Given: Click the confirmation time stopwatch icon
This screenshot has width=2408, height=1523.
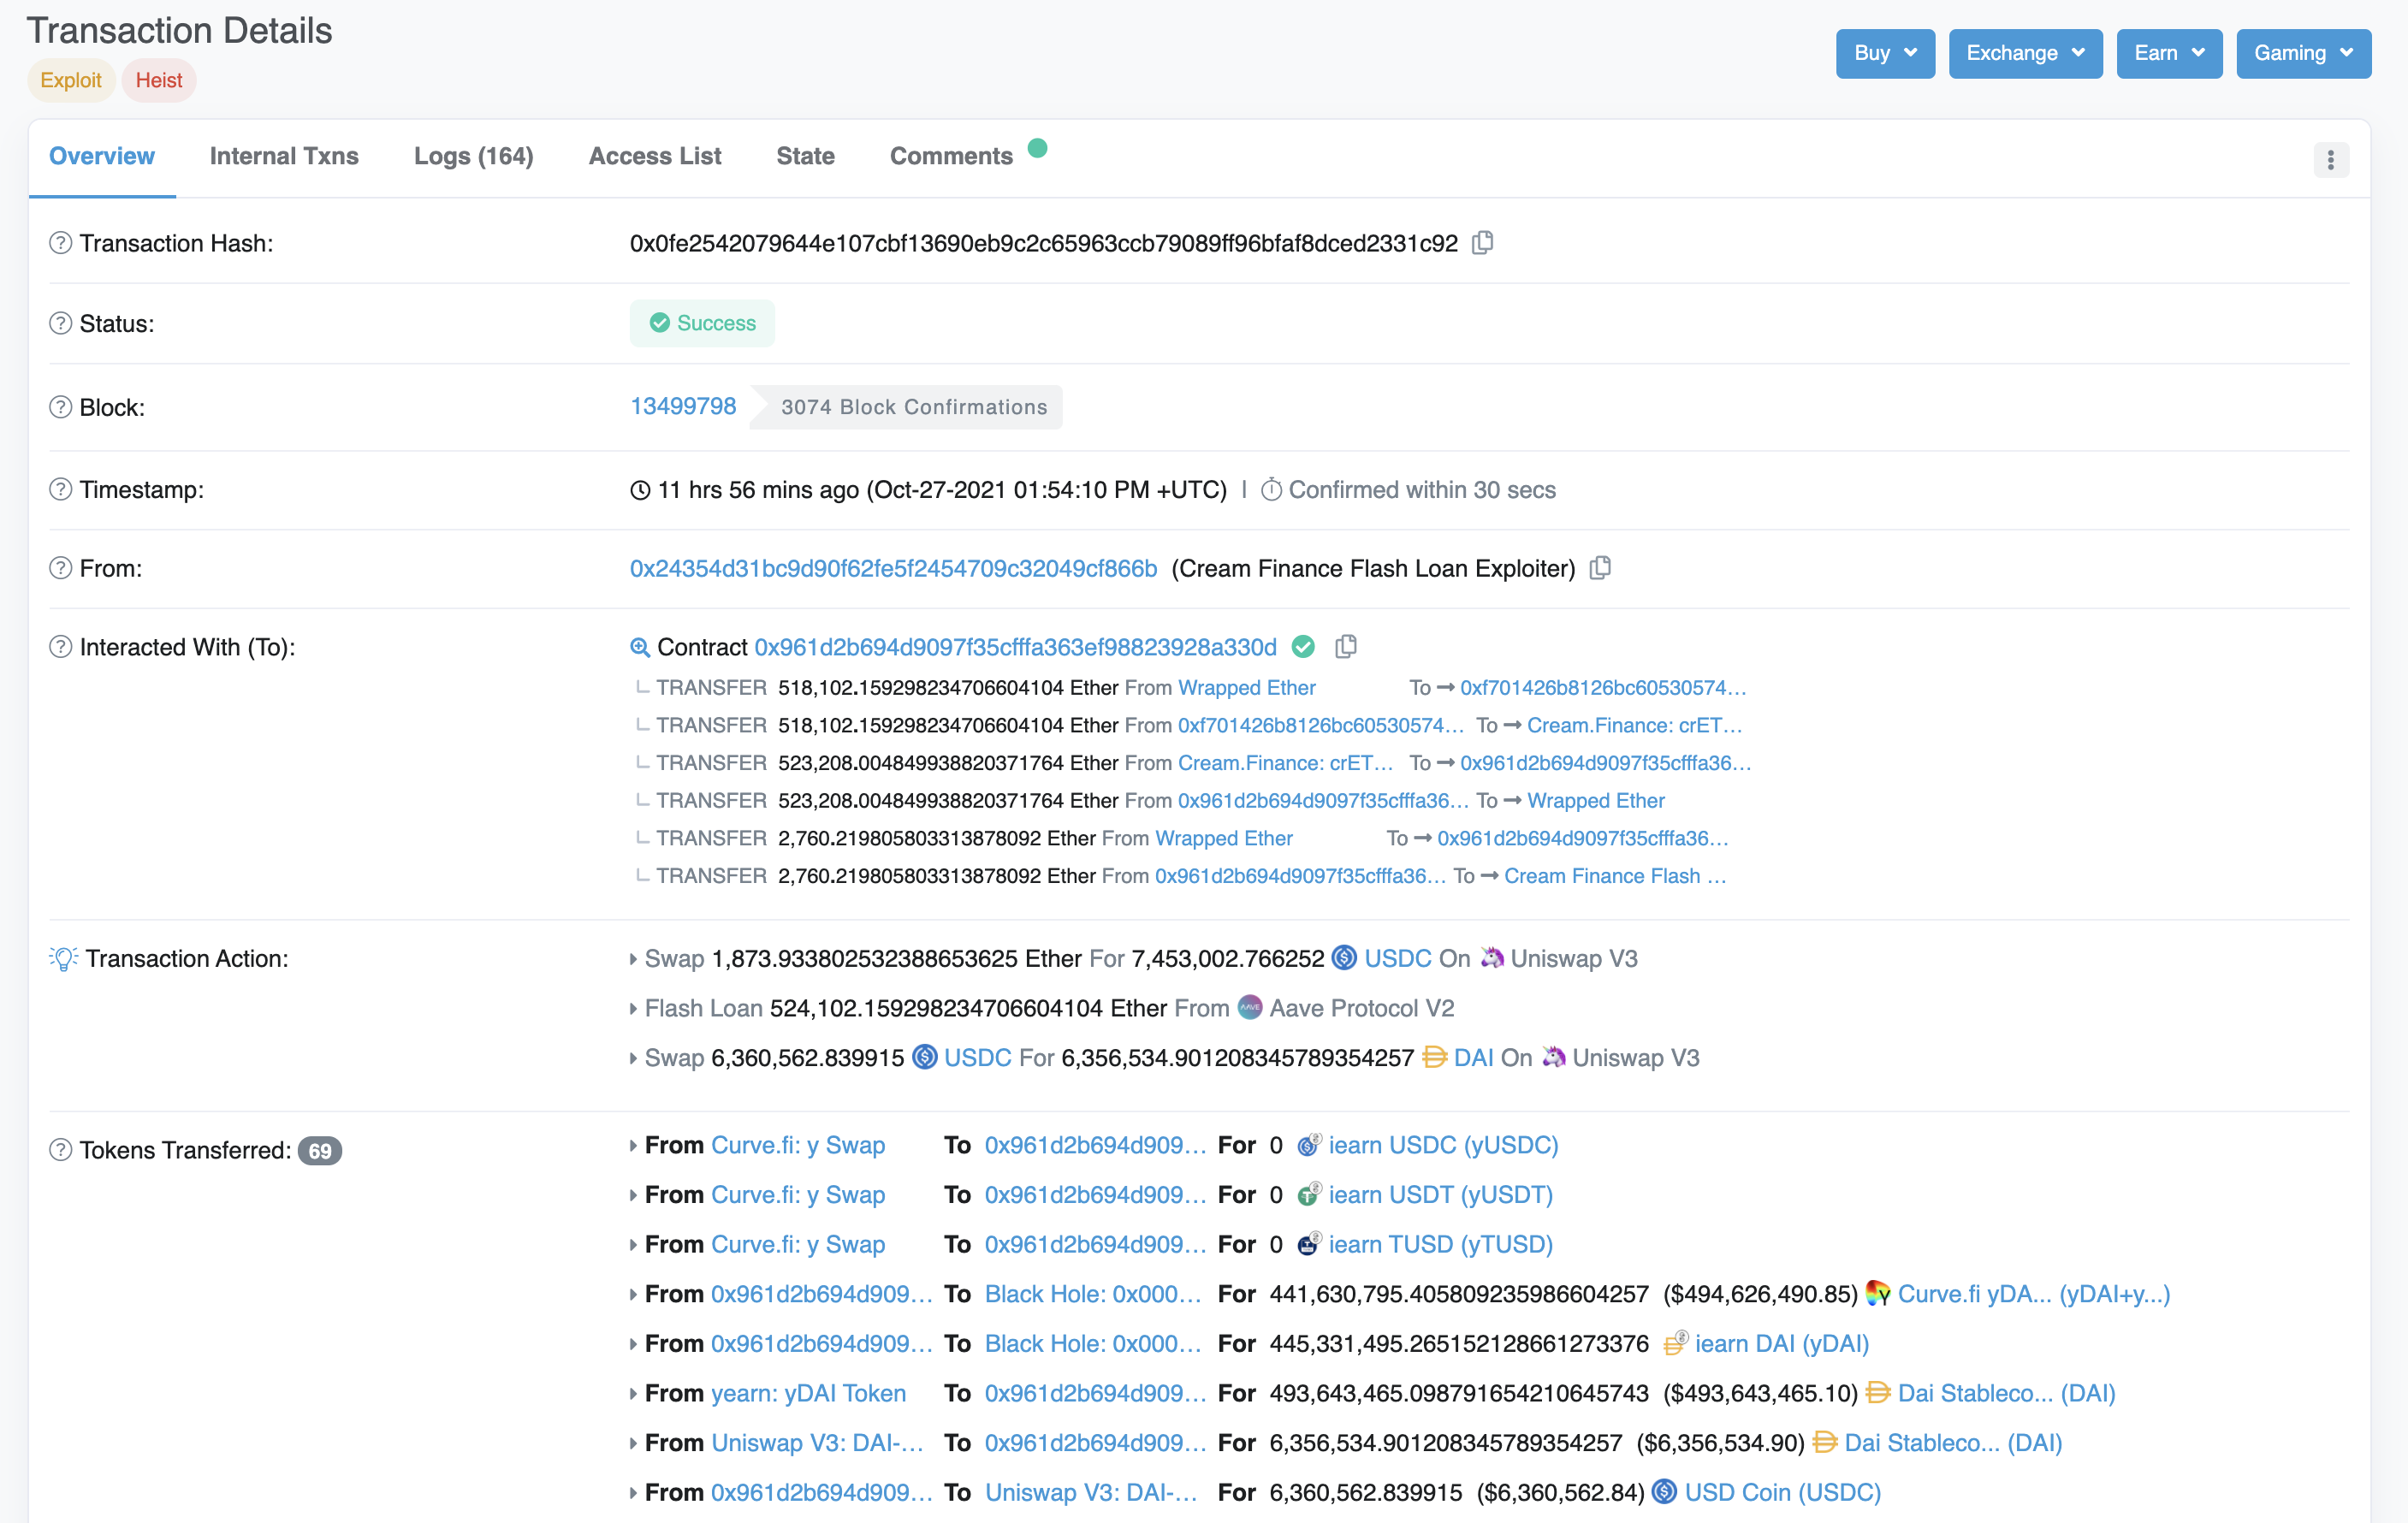Looking at the screenshot, I should [1271, 490].
